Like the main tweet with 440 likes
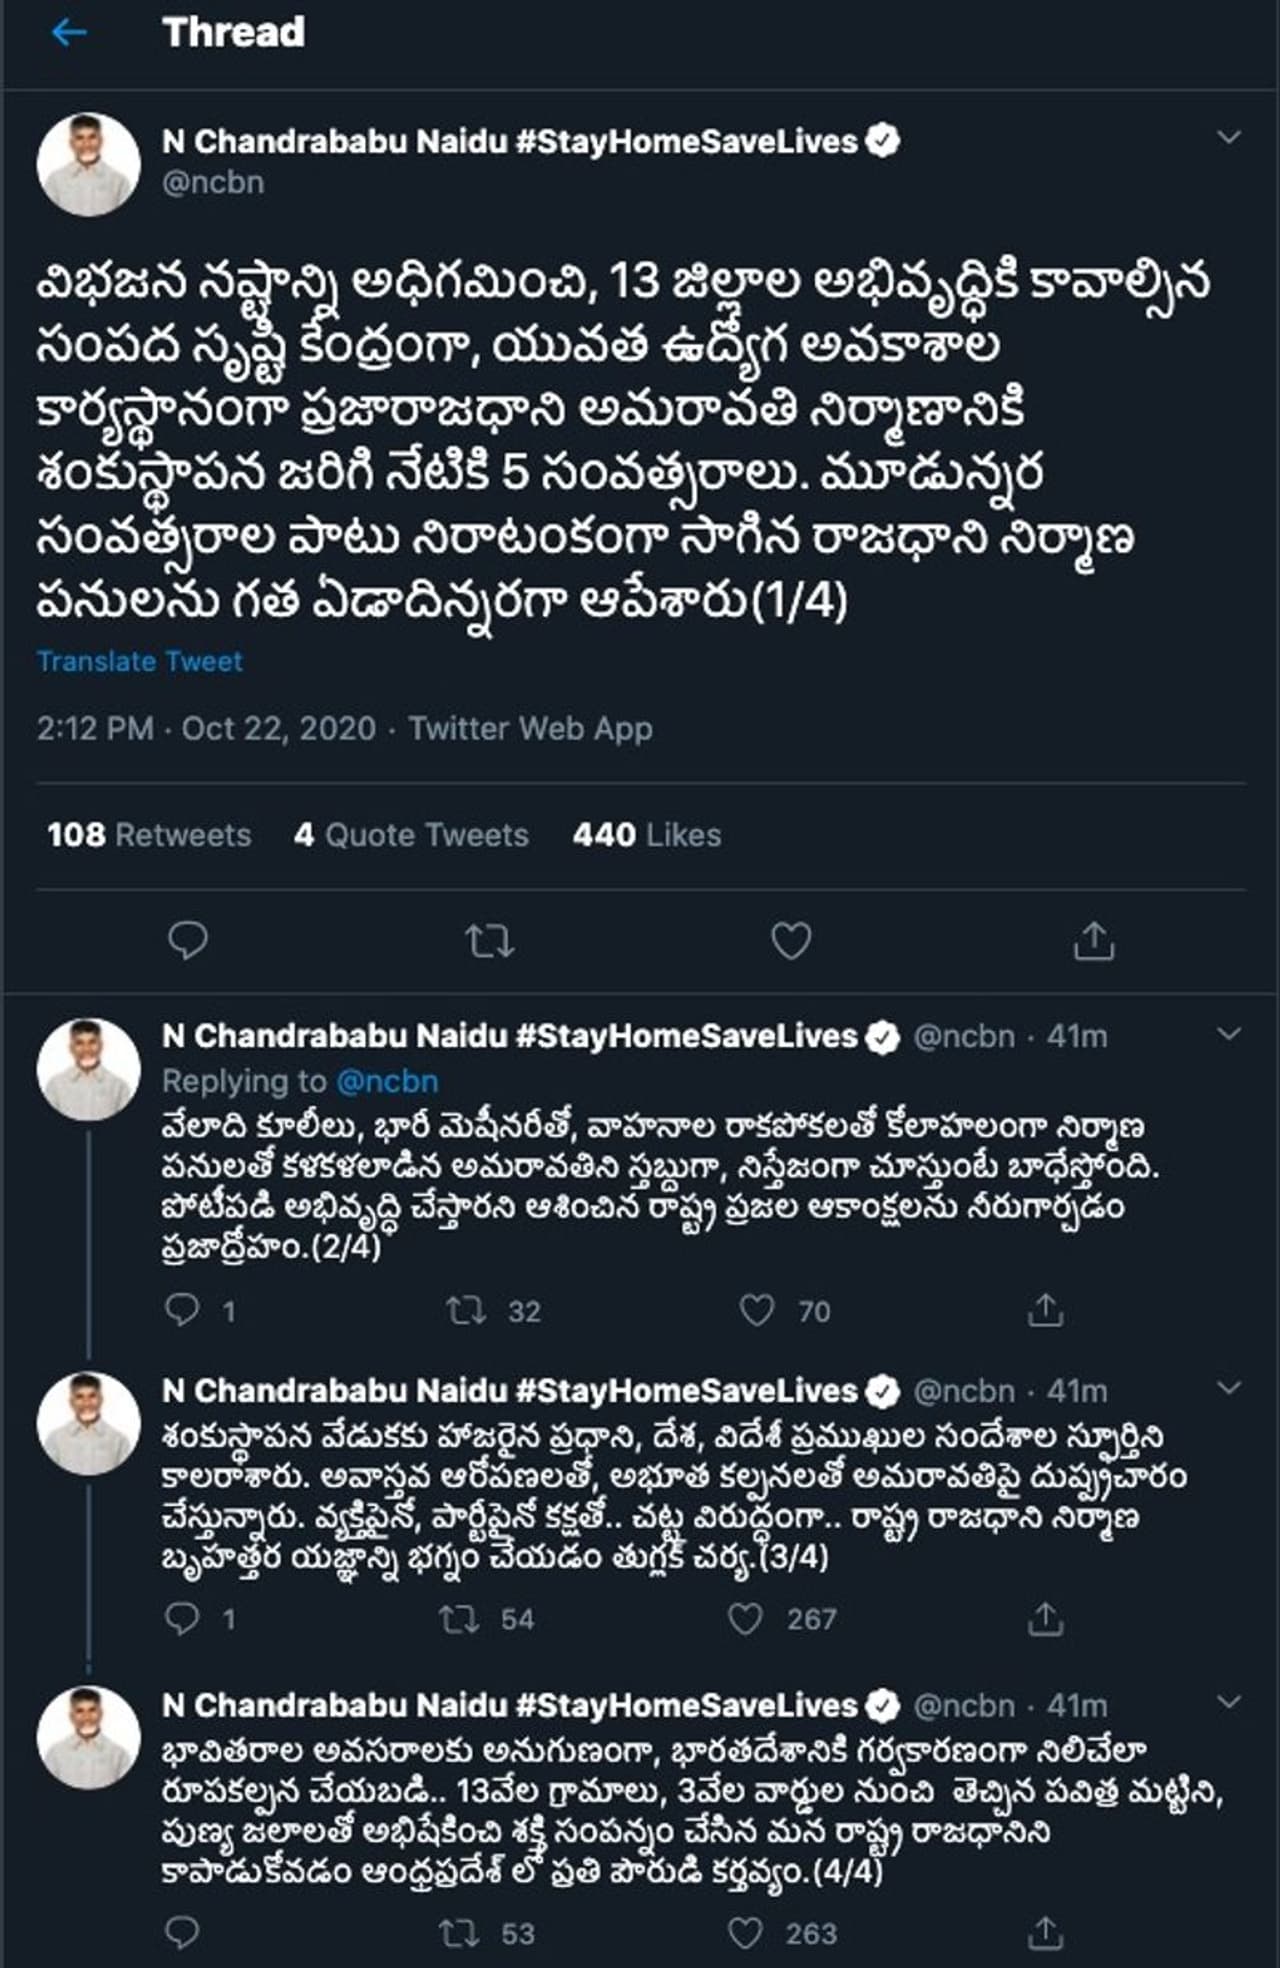 [791, 941]
